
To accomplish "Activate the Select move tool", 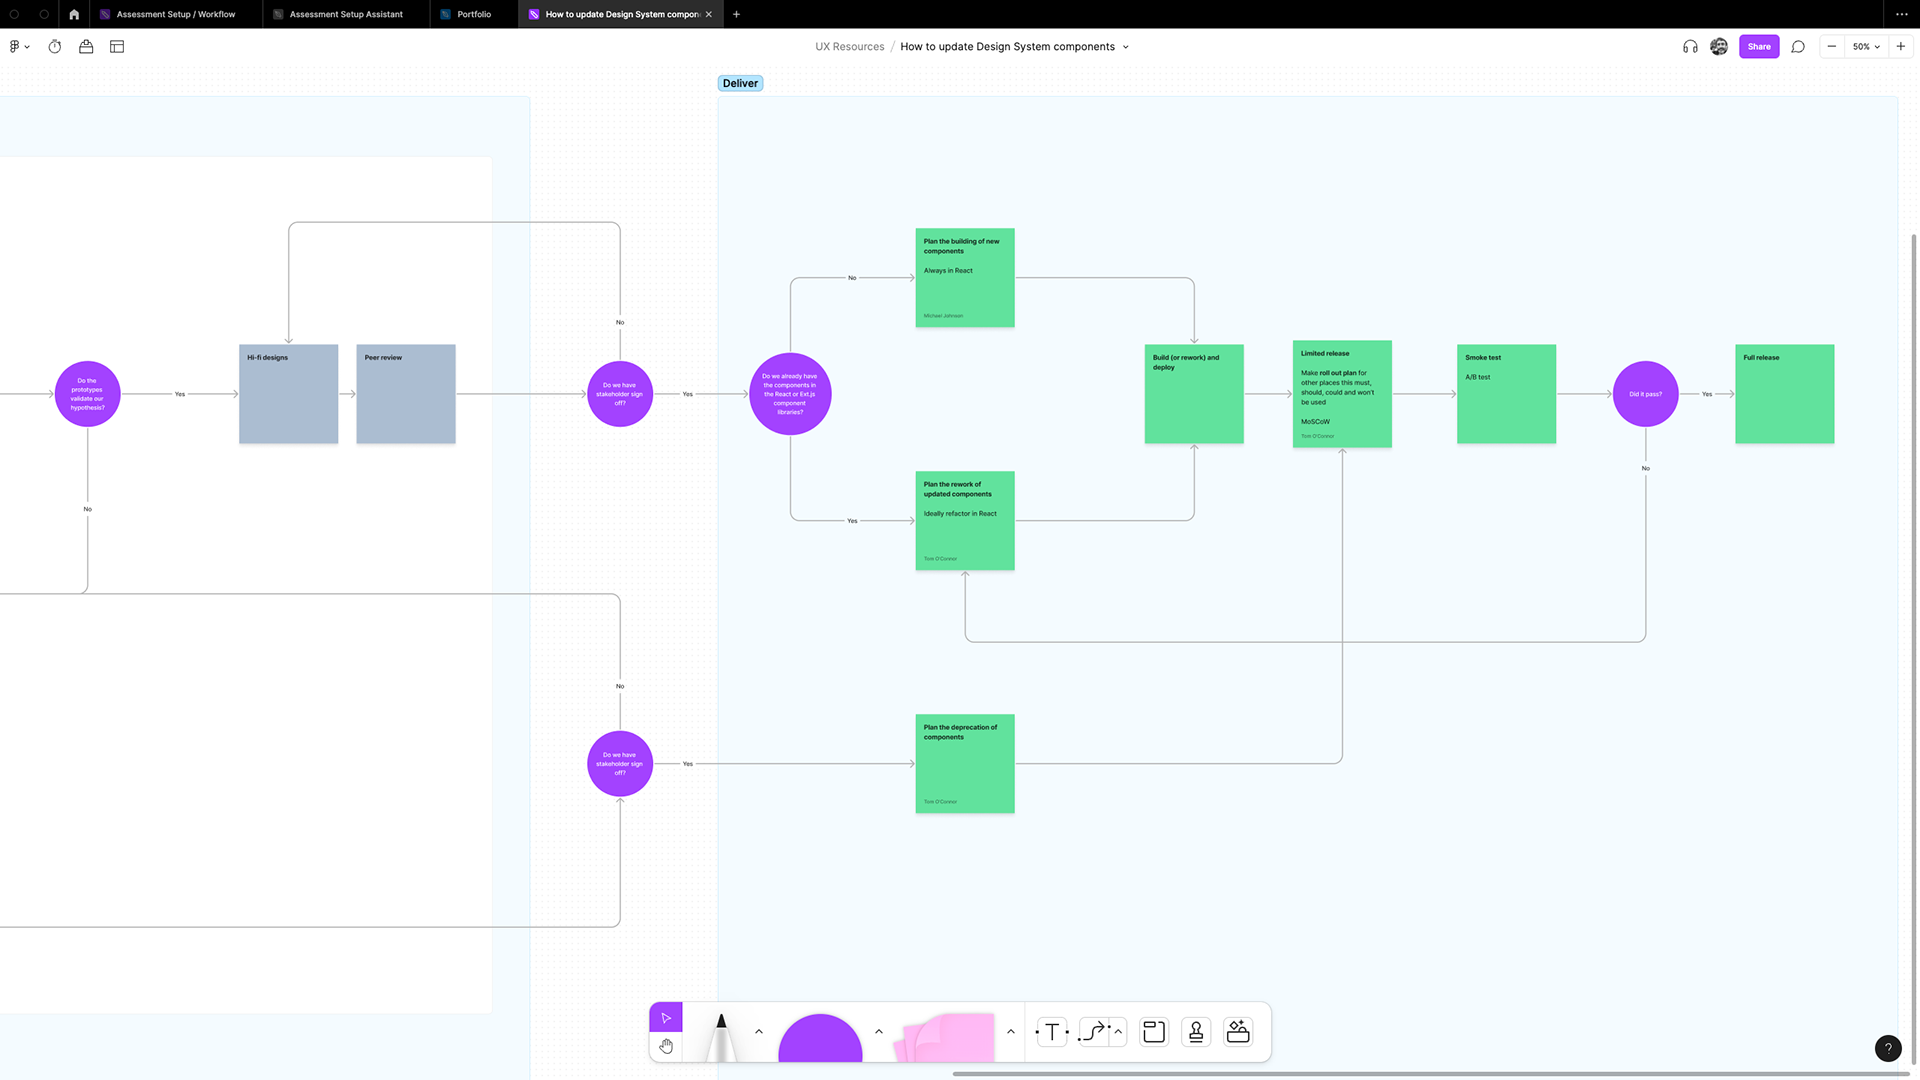I will click(x=666, y=1018).
